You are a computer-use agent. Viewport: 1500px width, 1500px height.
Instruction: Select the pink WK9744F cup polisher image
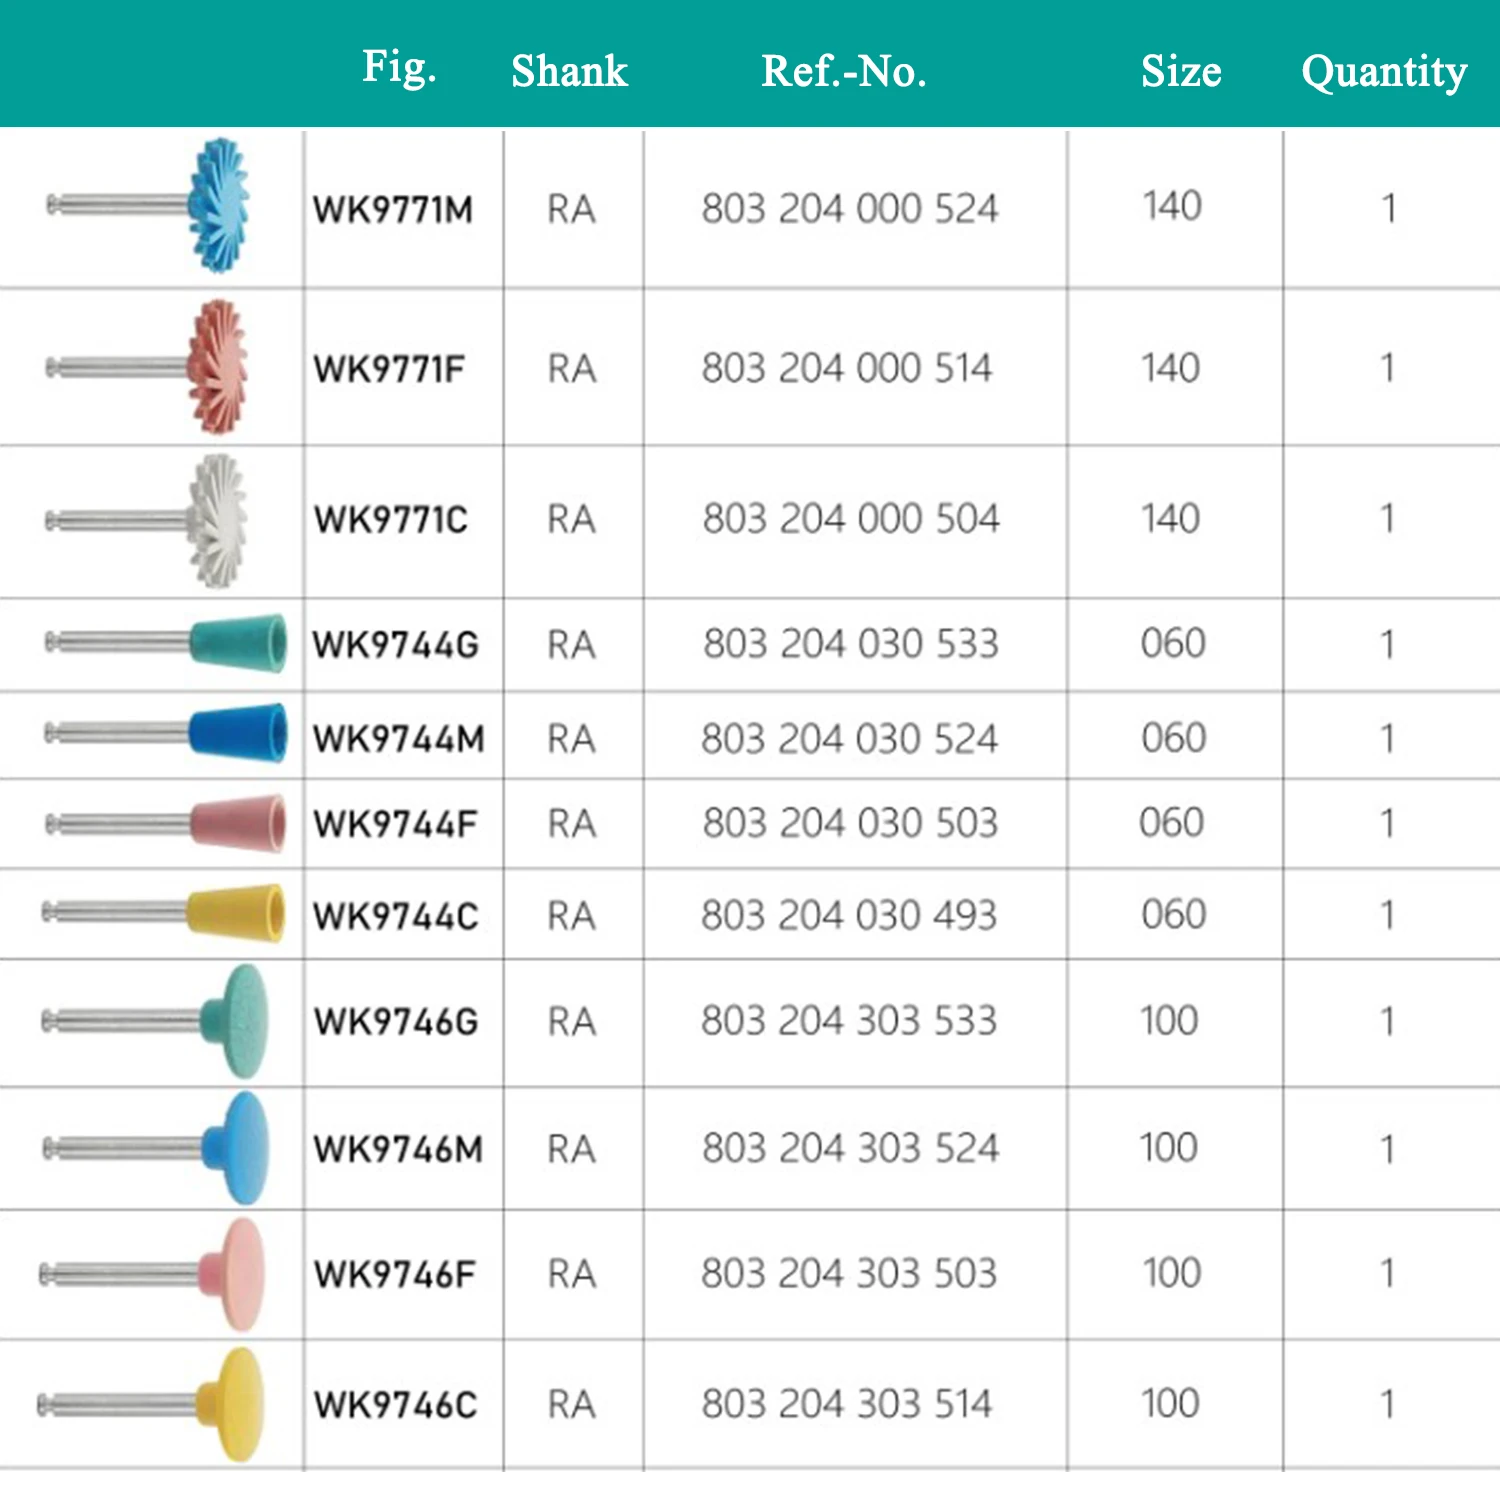(x=237, y=823)
